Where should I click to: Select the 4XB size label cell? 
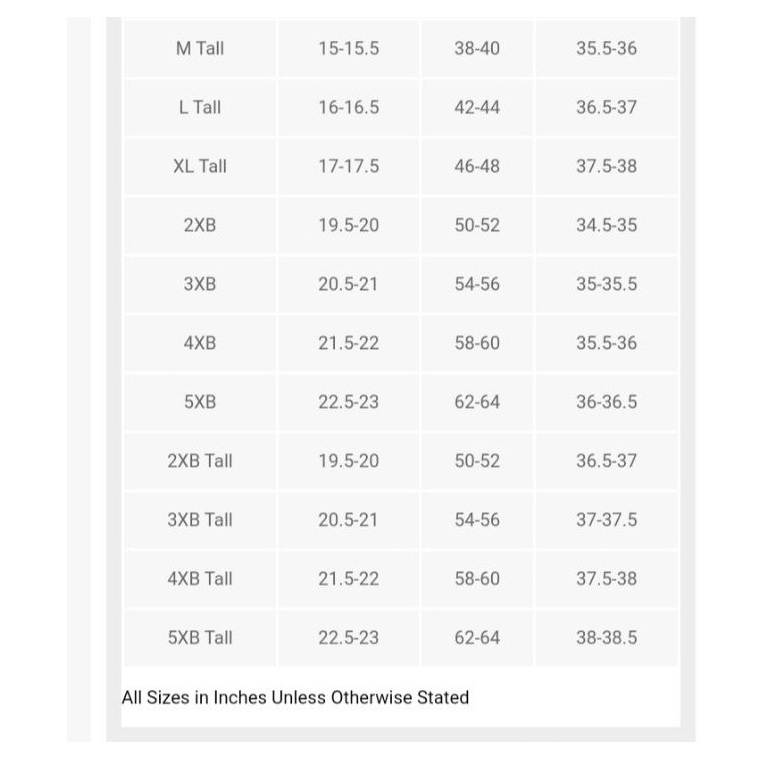click(200, 343)
